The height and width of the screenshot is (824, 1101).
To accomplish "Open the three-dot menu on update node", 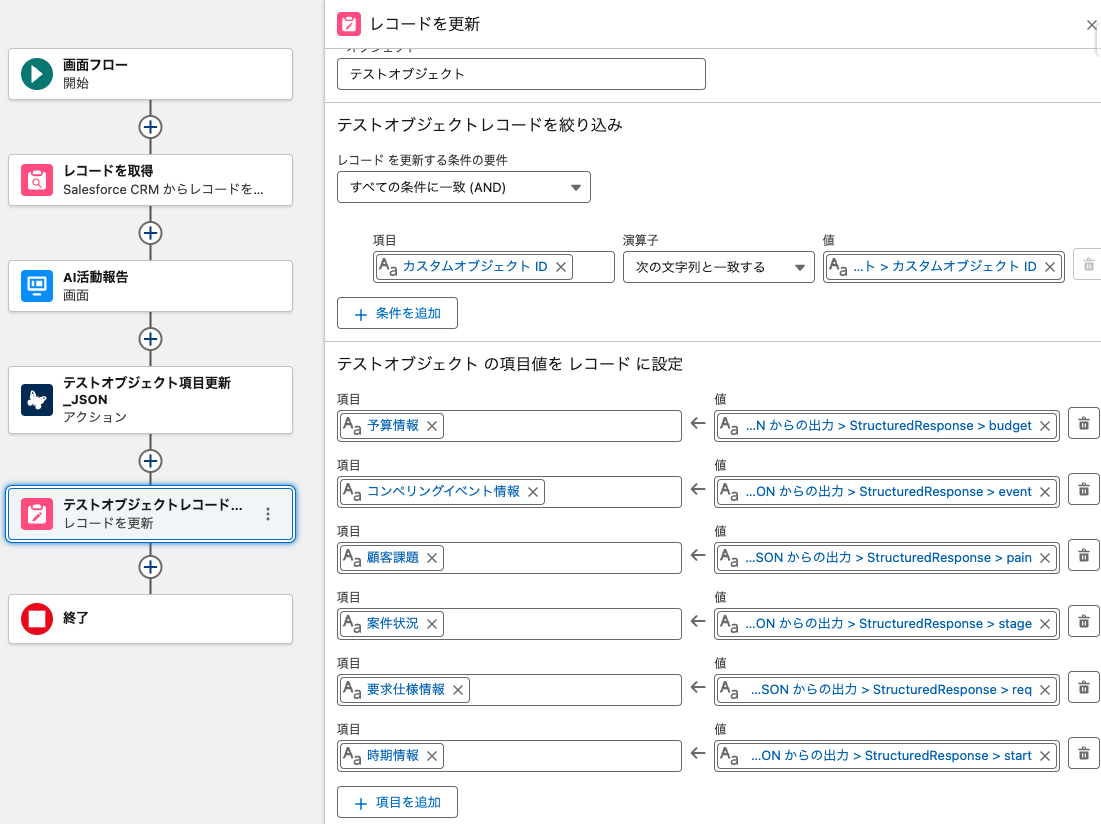I will (x=267, y=514).
